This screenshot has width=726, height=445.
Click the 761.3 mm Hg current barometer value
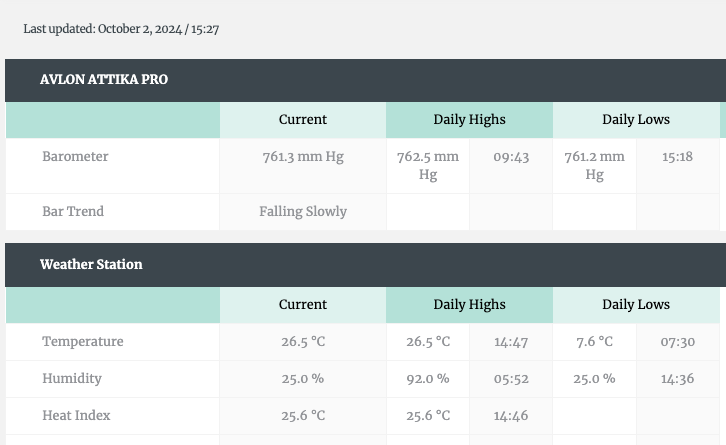click(303, 157)
